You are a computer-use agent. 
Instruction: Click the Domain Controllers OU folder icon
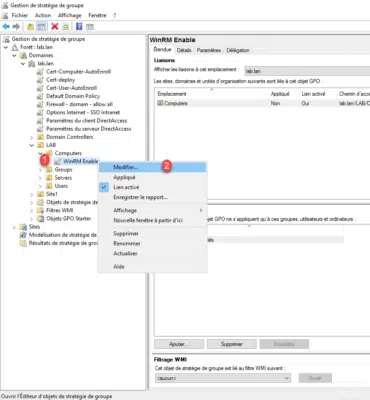coord(40,137)
